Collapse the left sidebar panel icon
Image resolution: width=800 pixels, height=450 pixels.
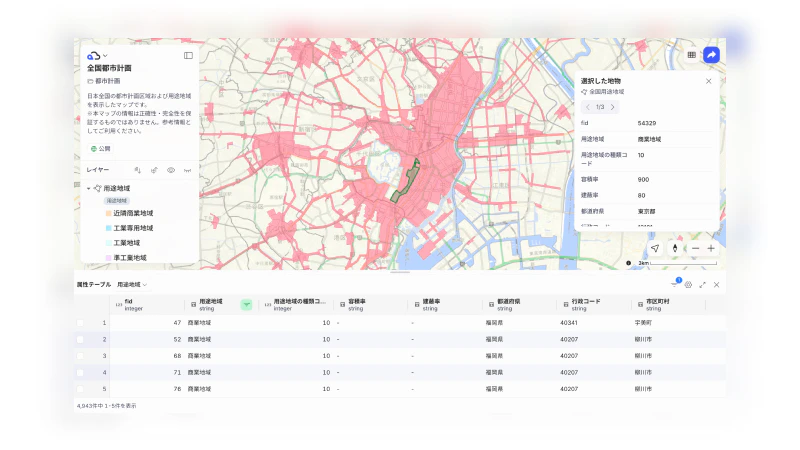[188, 56]
